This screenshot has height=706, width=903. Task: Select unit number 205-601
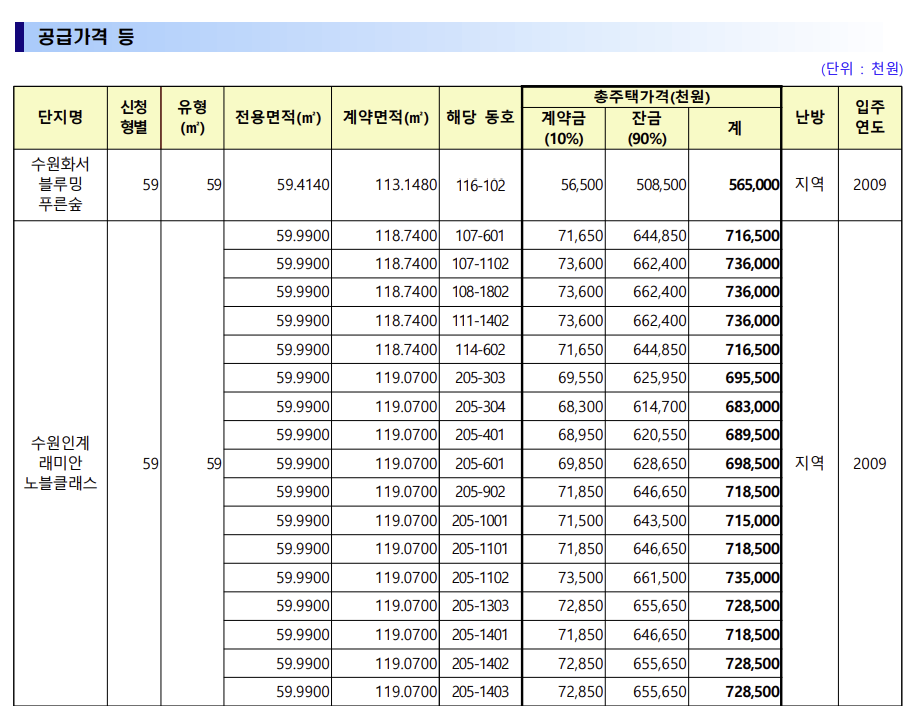pyautogui.click(x=480, y=464)
